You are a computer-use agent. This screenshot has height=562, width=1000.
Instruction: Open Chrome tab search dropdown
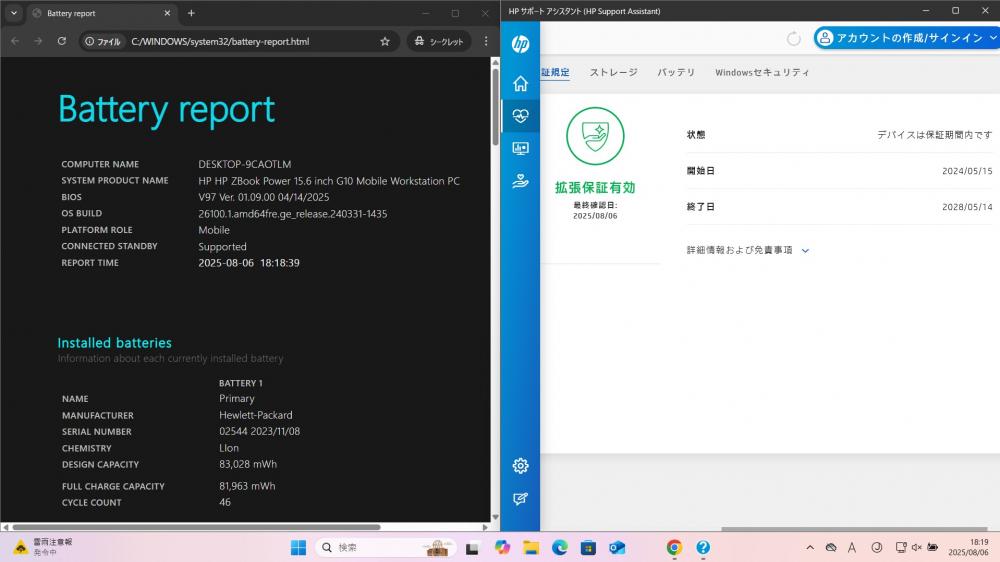pos(13,13)
